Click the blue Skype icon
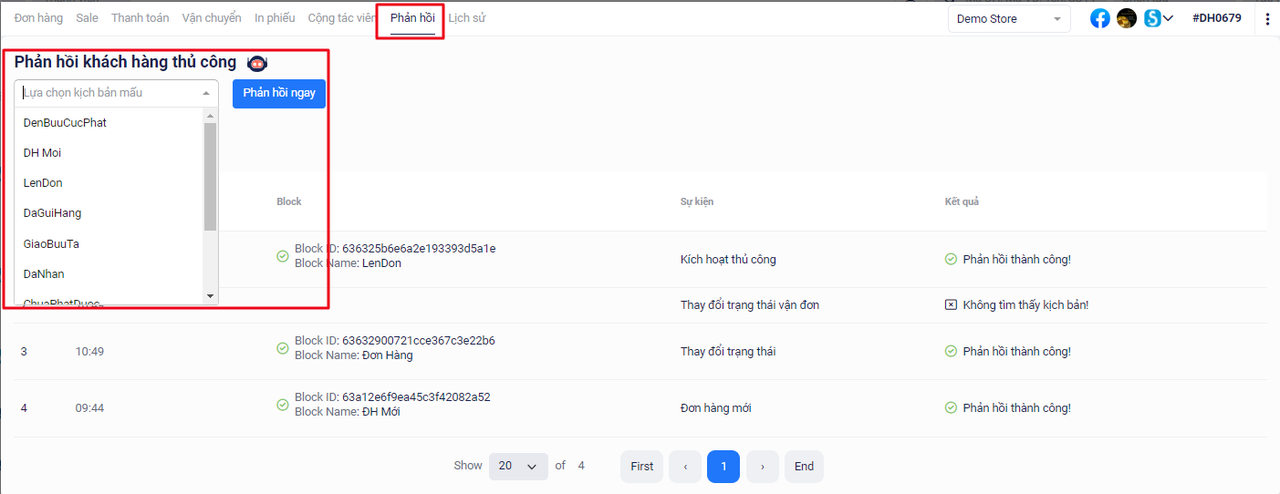The width and height of the screenshot is (1280, 494). [x=1153, y=19]
